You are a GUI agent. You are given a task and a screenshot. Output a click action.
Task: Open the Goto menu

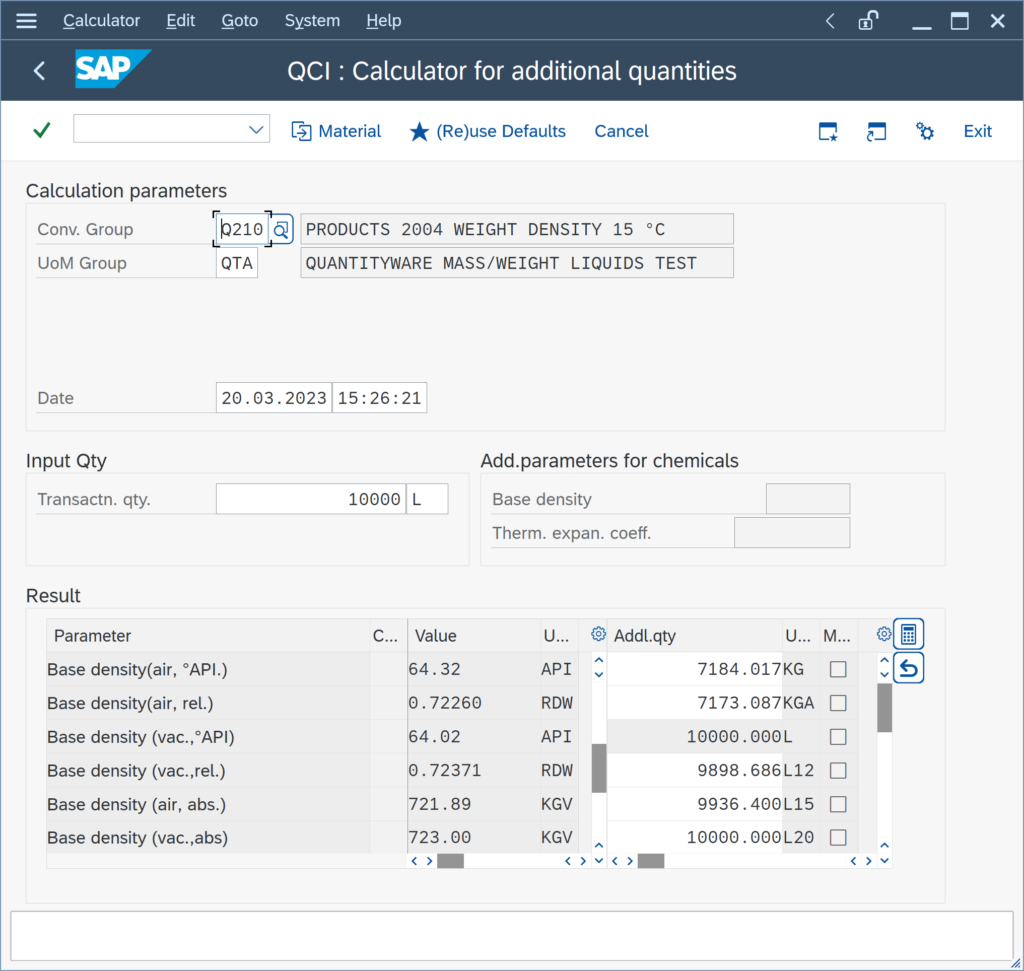pos(240,21)
